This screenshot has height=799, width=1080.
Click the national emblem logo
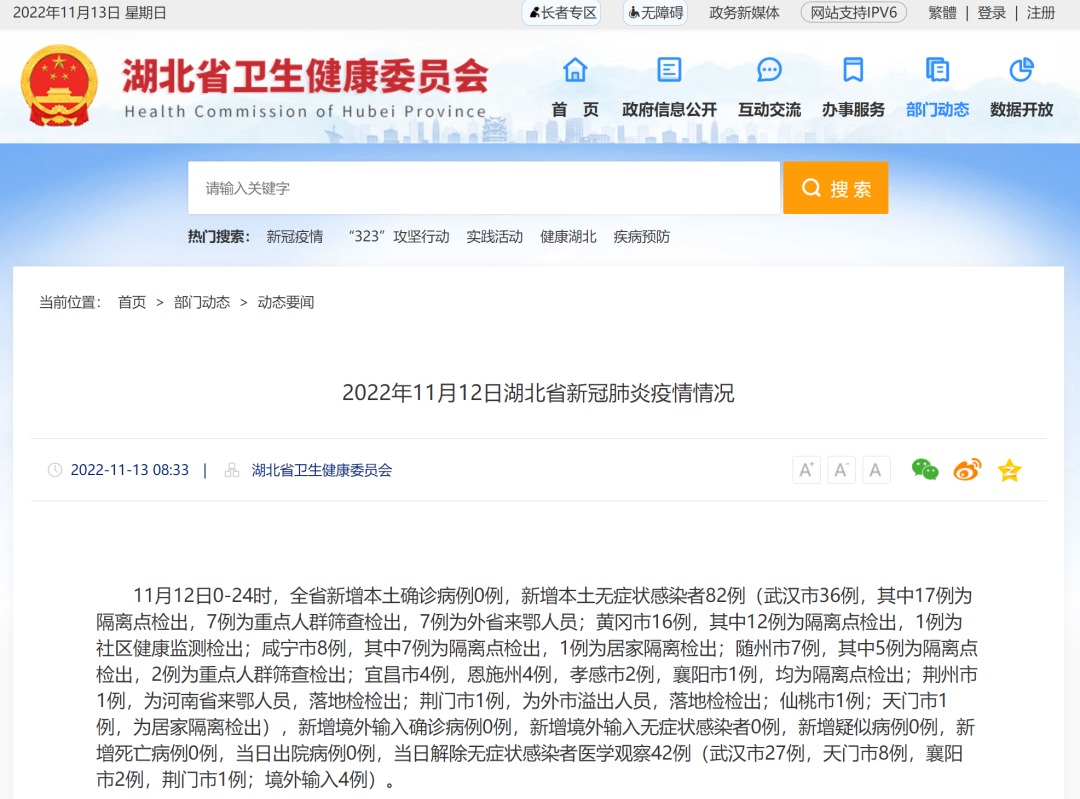pos(59,85)
